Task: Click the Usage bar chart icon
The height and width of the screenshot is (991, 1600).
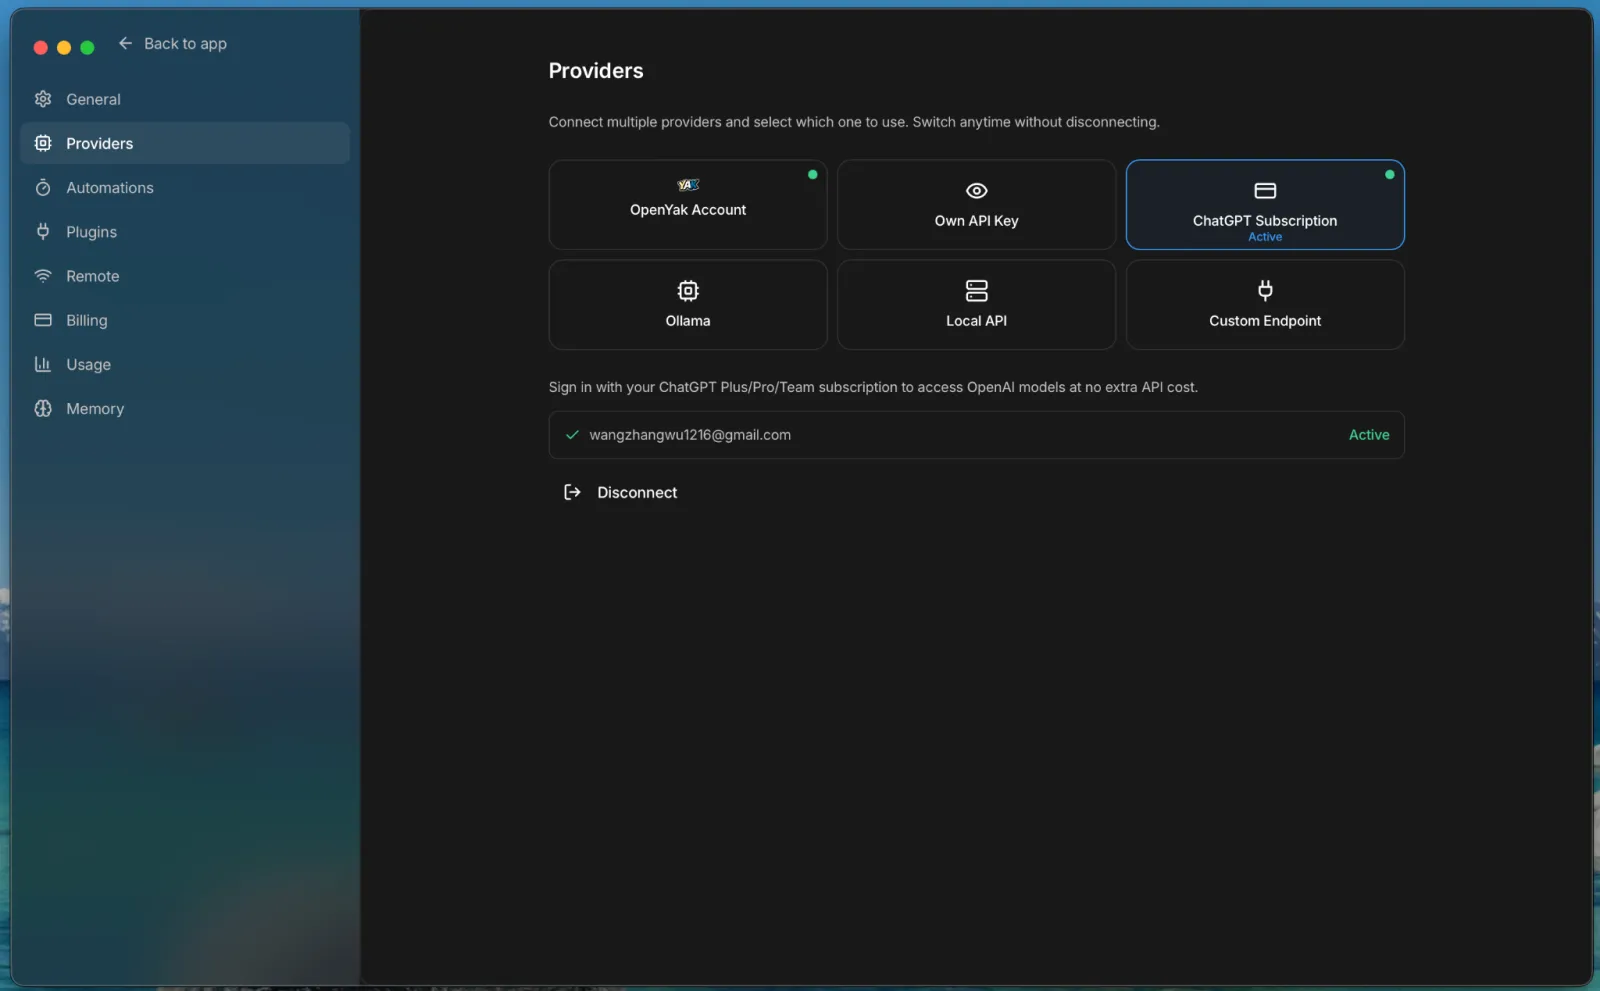Action: pyautogui.click(x=43, y=364)
